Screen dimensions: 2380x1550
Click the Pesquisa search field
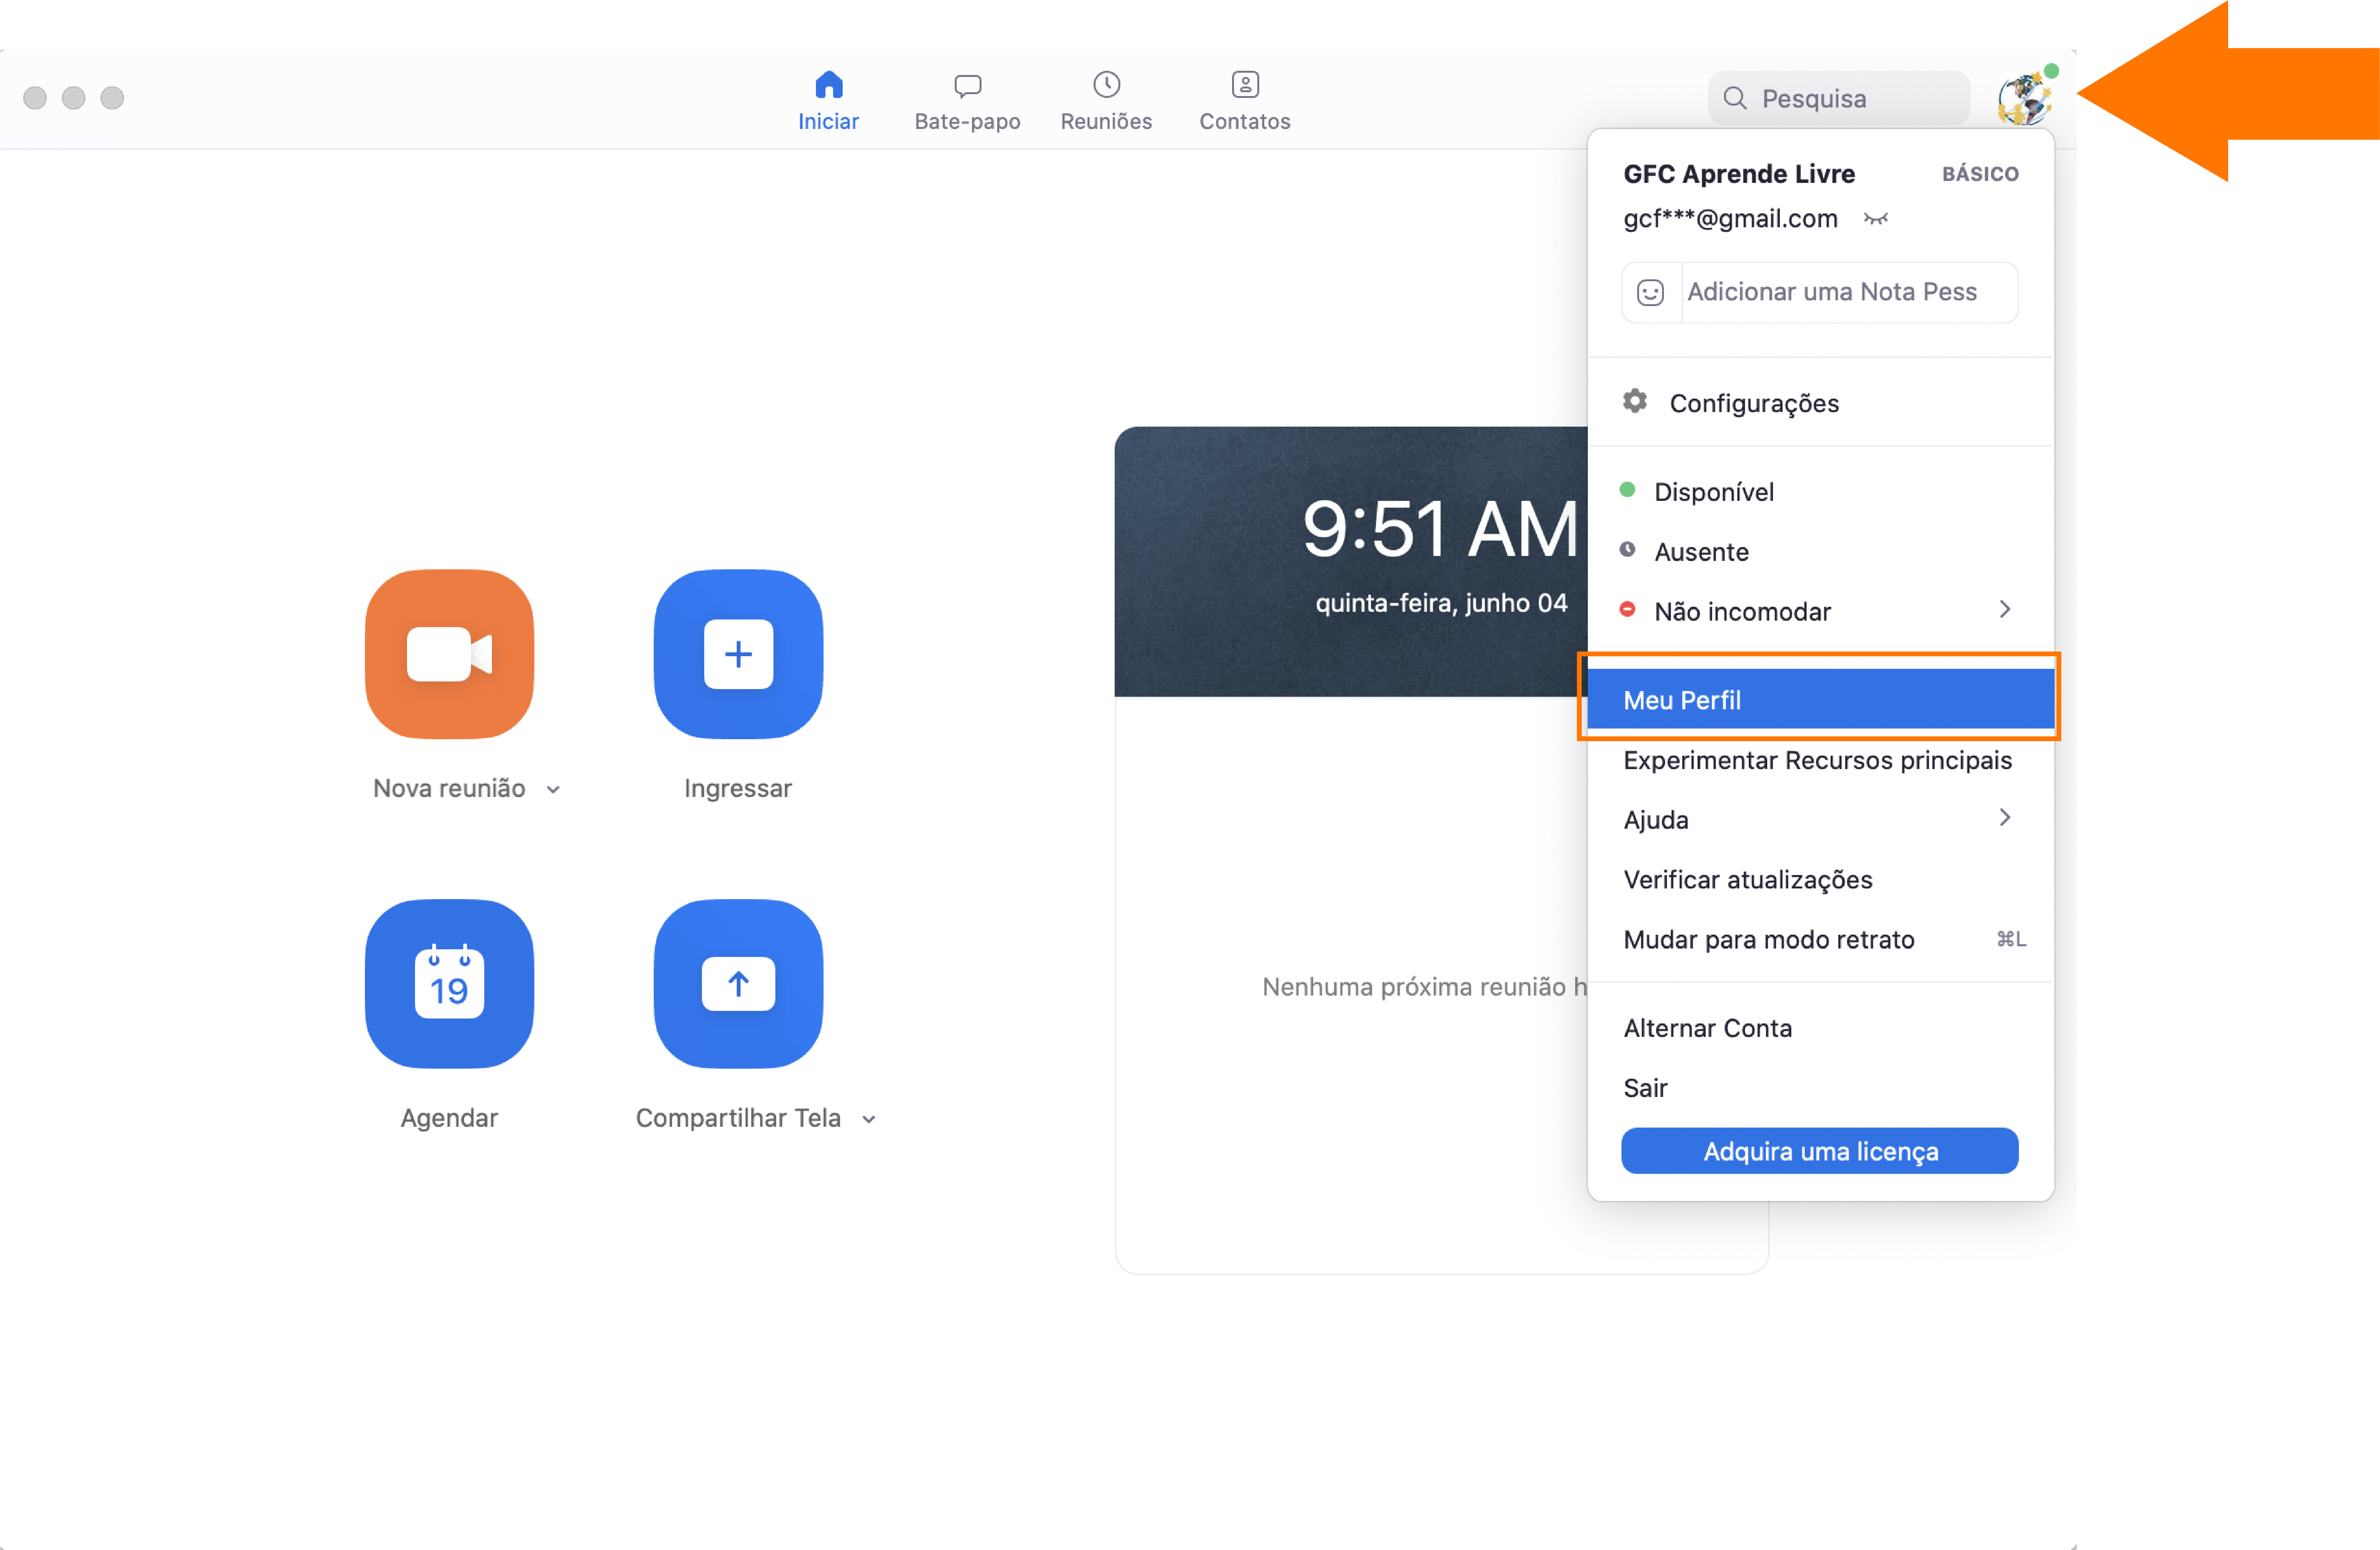1839,98
